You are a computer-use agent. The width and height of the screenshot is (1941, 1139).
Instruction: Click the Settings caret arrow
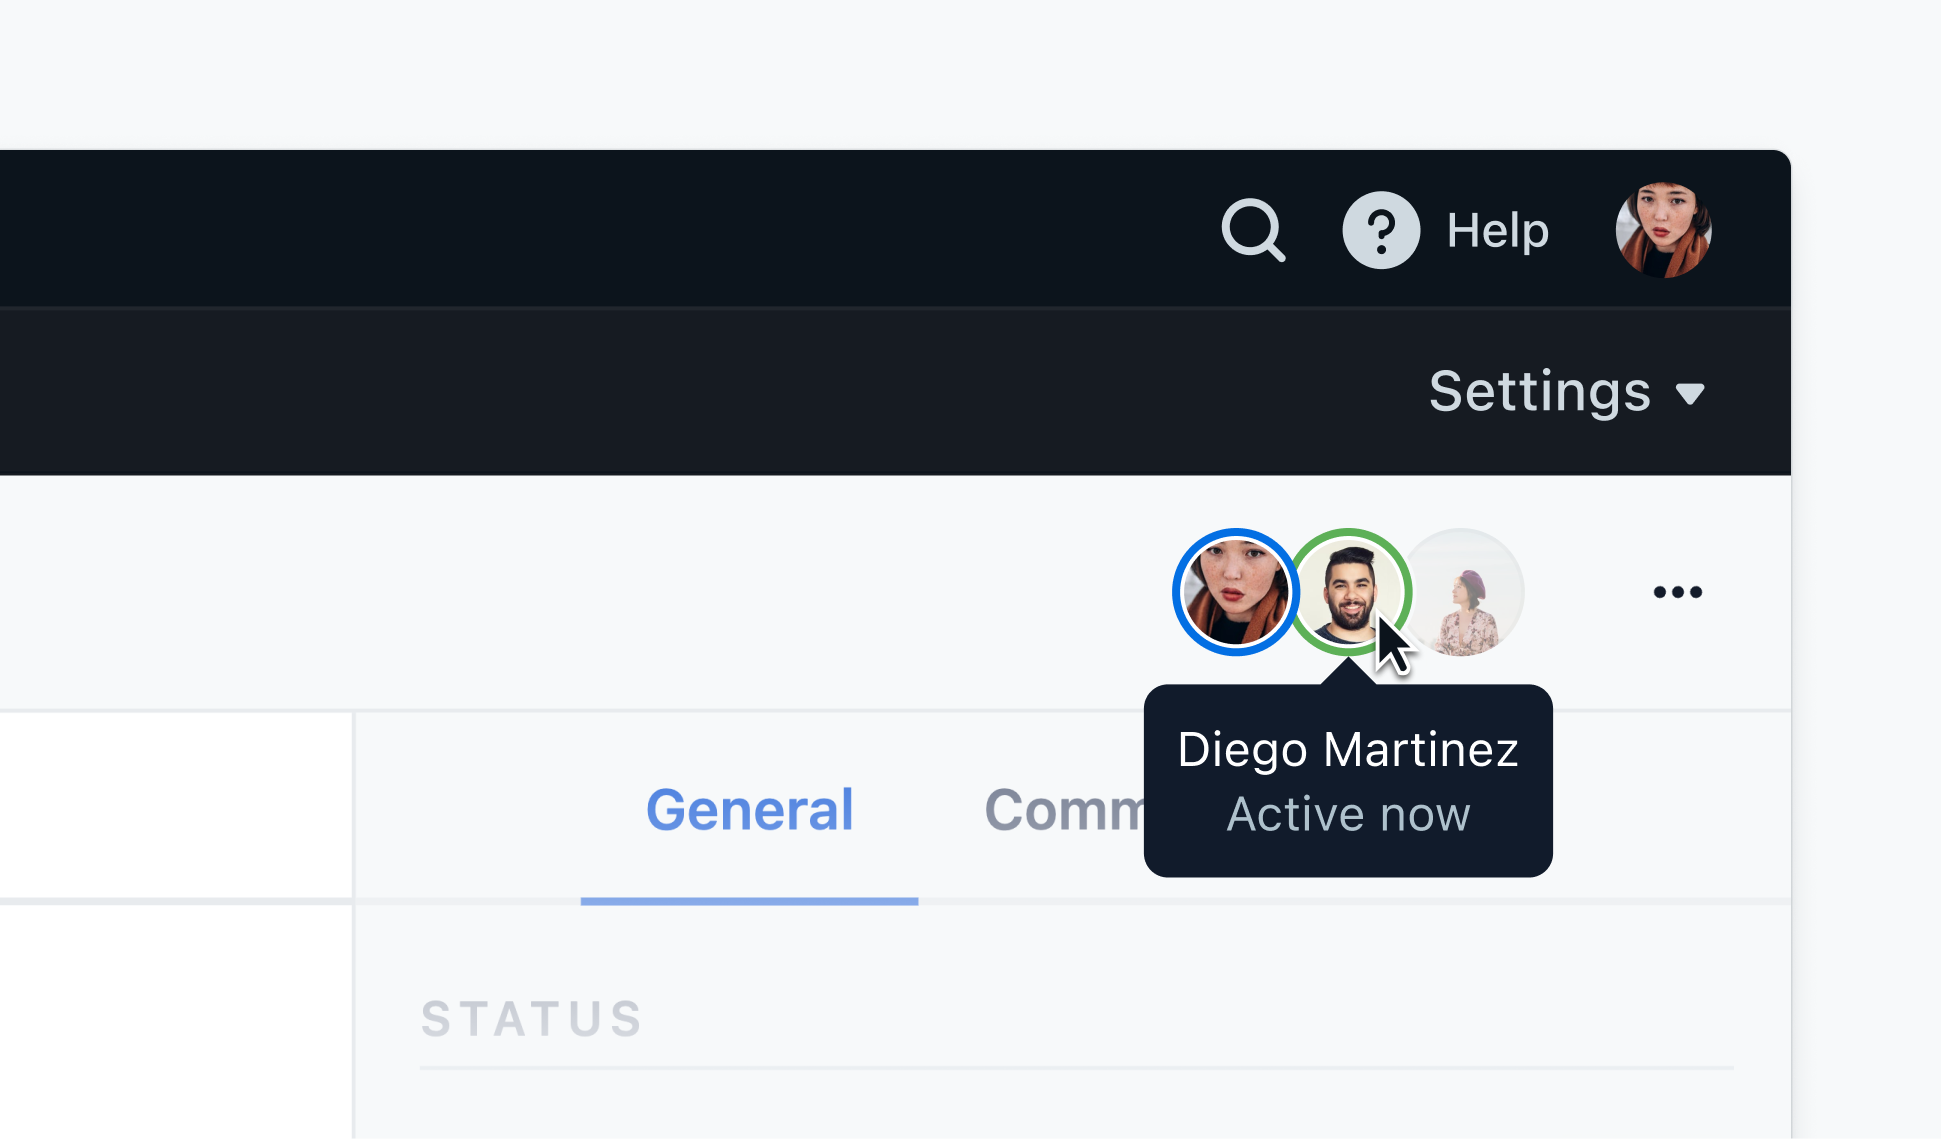point(1690,394)
